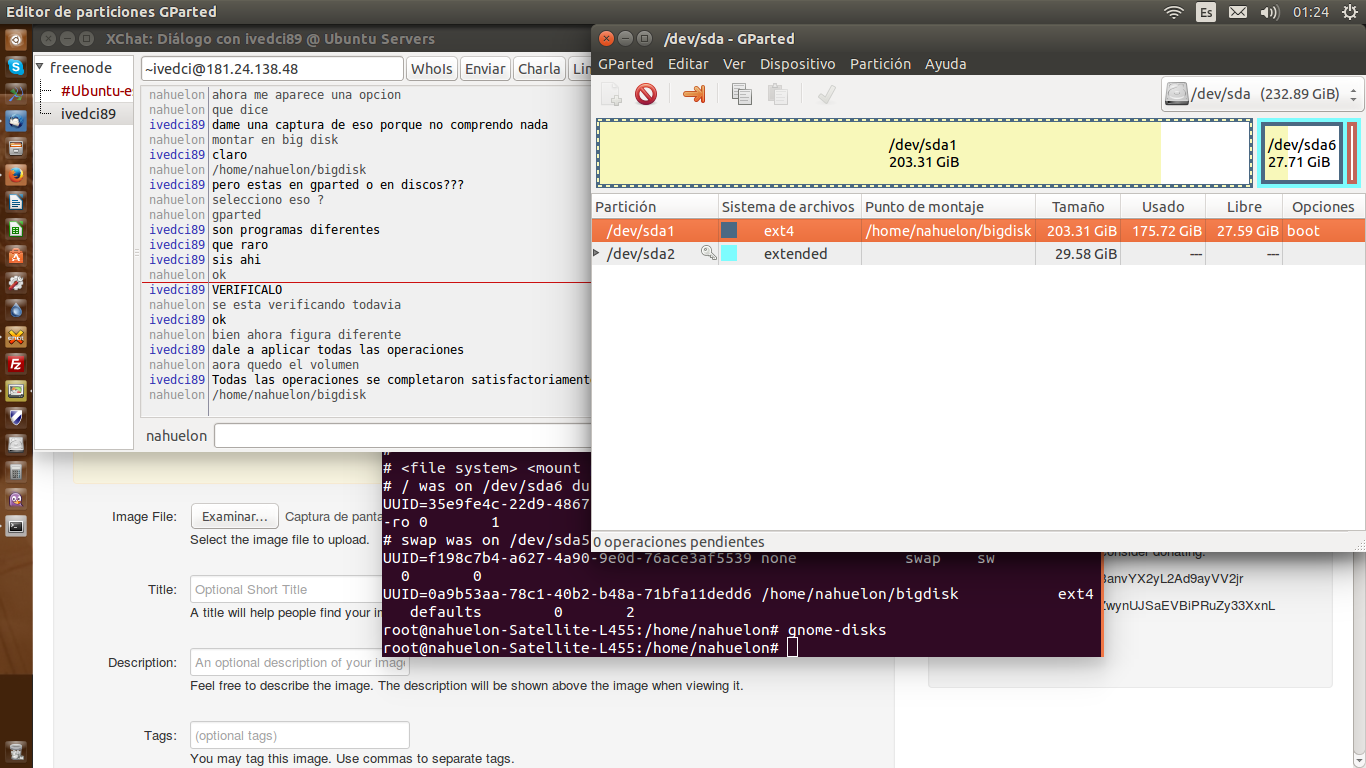Sort by Partición column header
The image size is (1366, 768).
pos(655,207)
